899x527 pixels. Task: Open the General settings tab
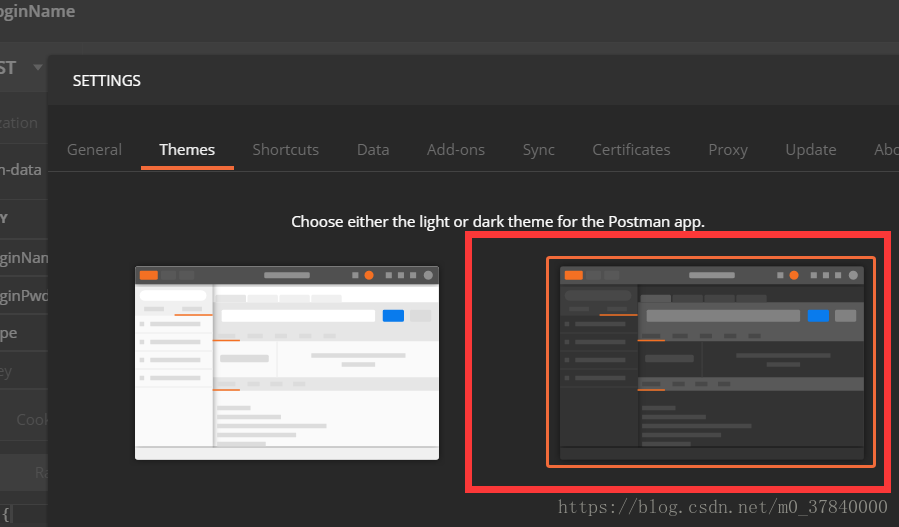click(95, 150)
